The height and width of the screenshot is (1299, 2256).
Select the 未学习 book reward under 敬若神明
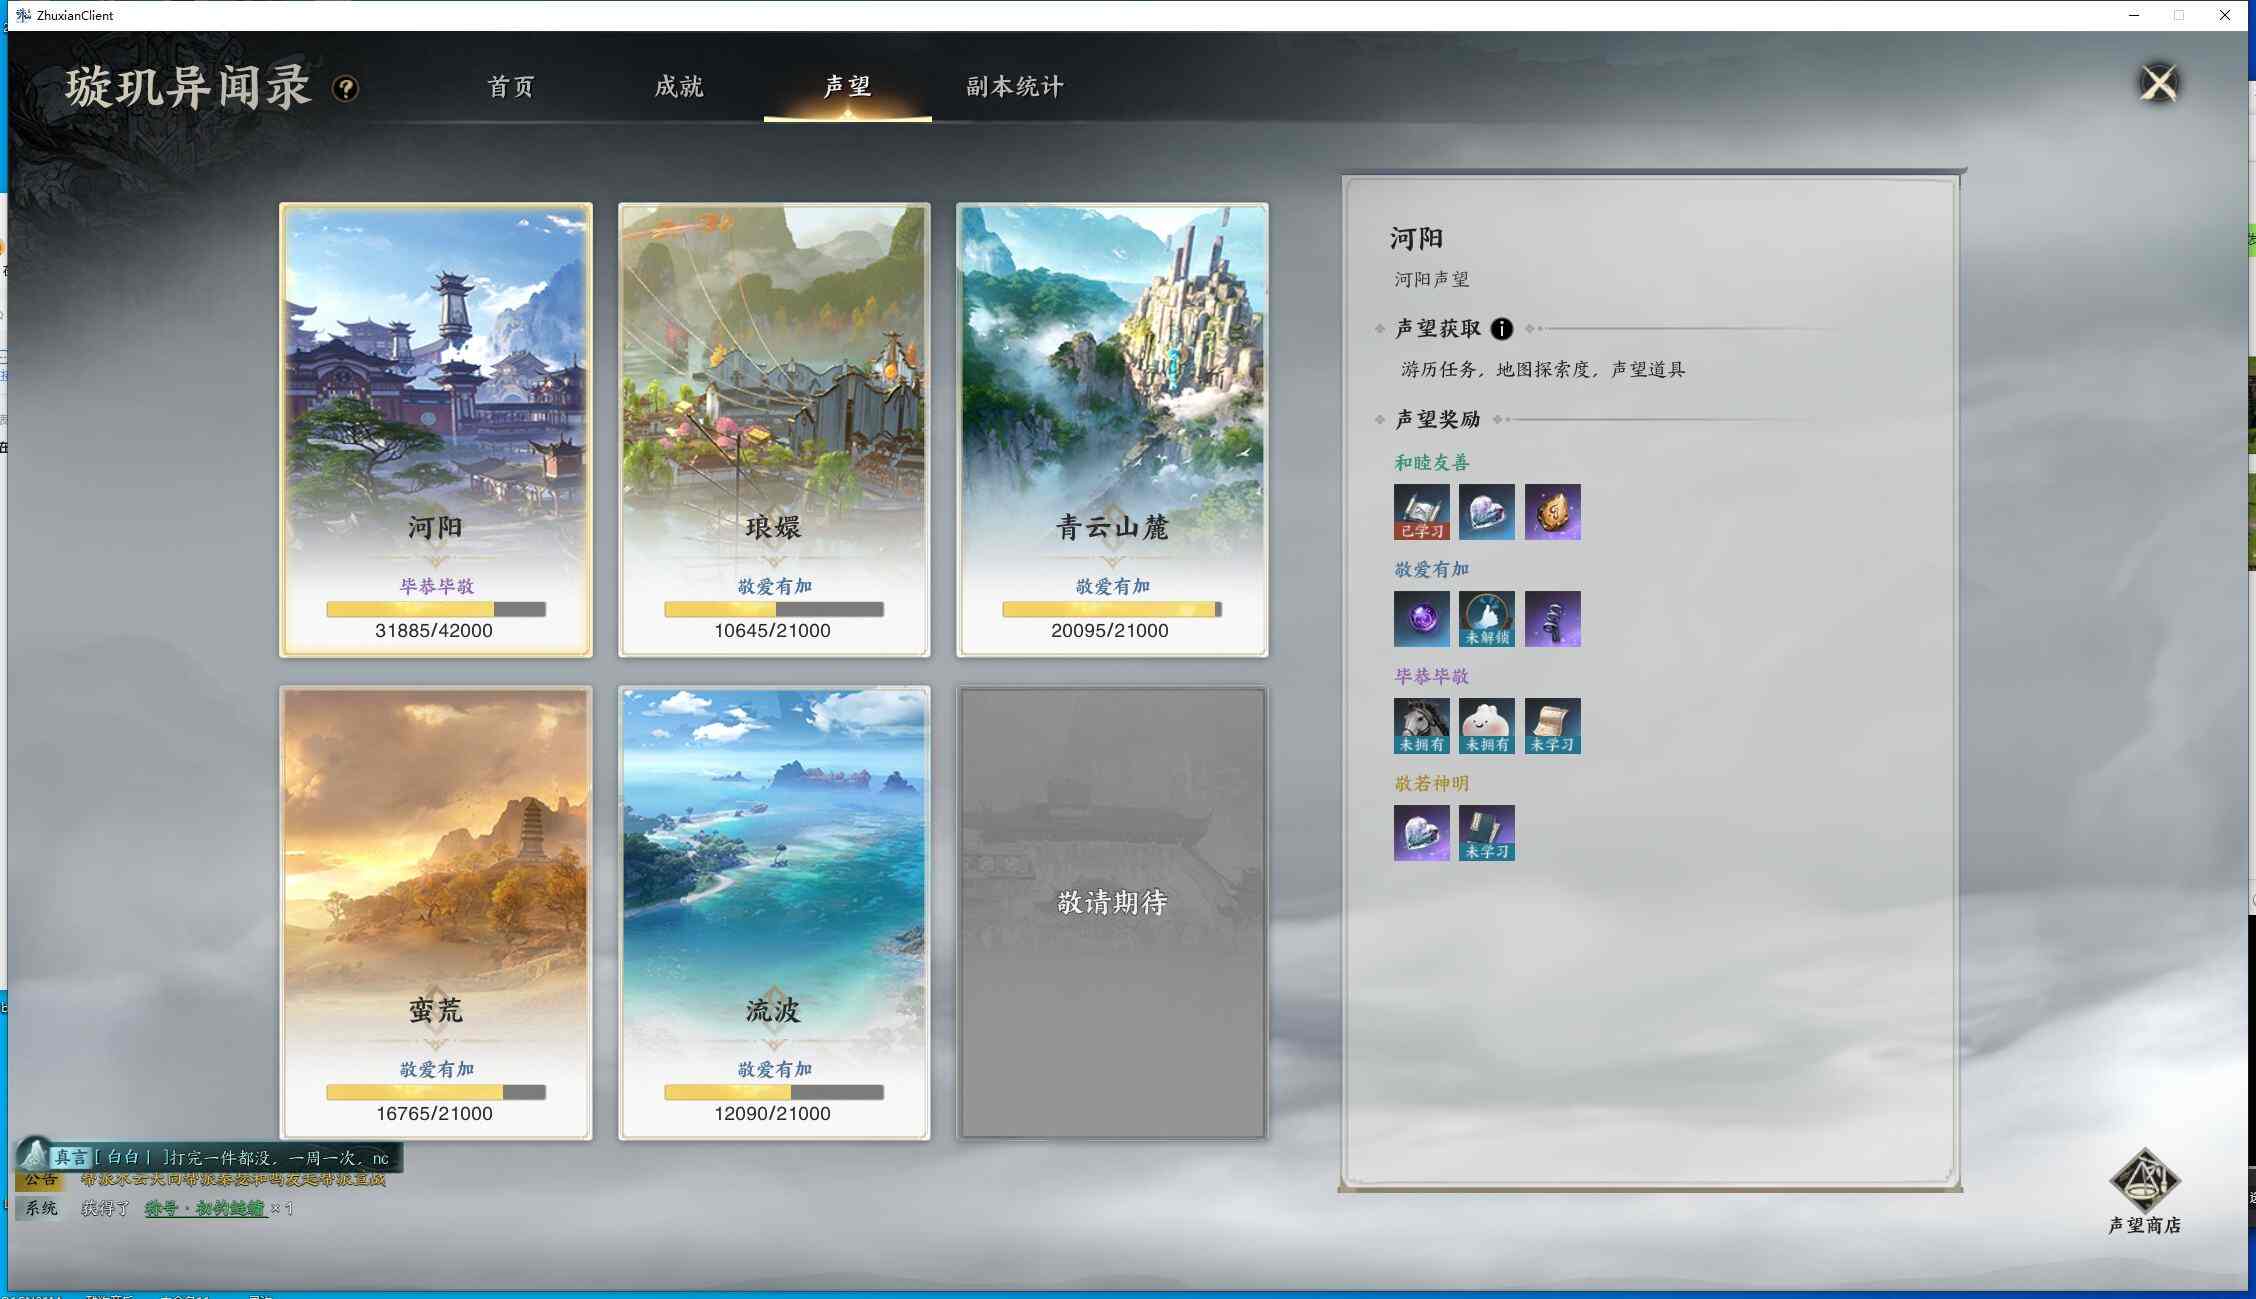tap(1486, 833)
